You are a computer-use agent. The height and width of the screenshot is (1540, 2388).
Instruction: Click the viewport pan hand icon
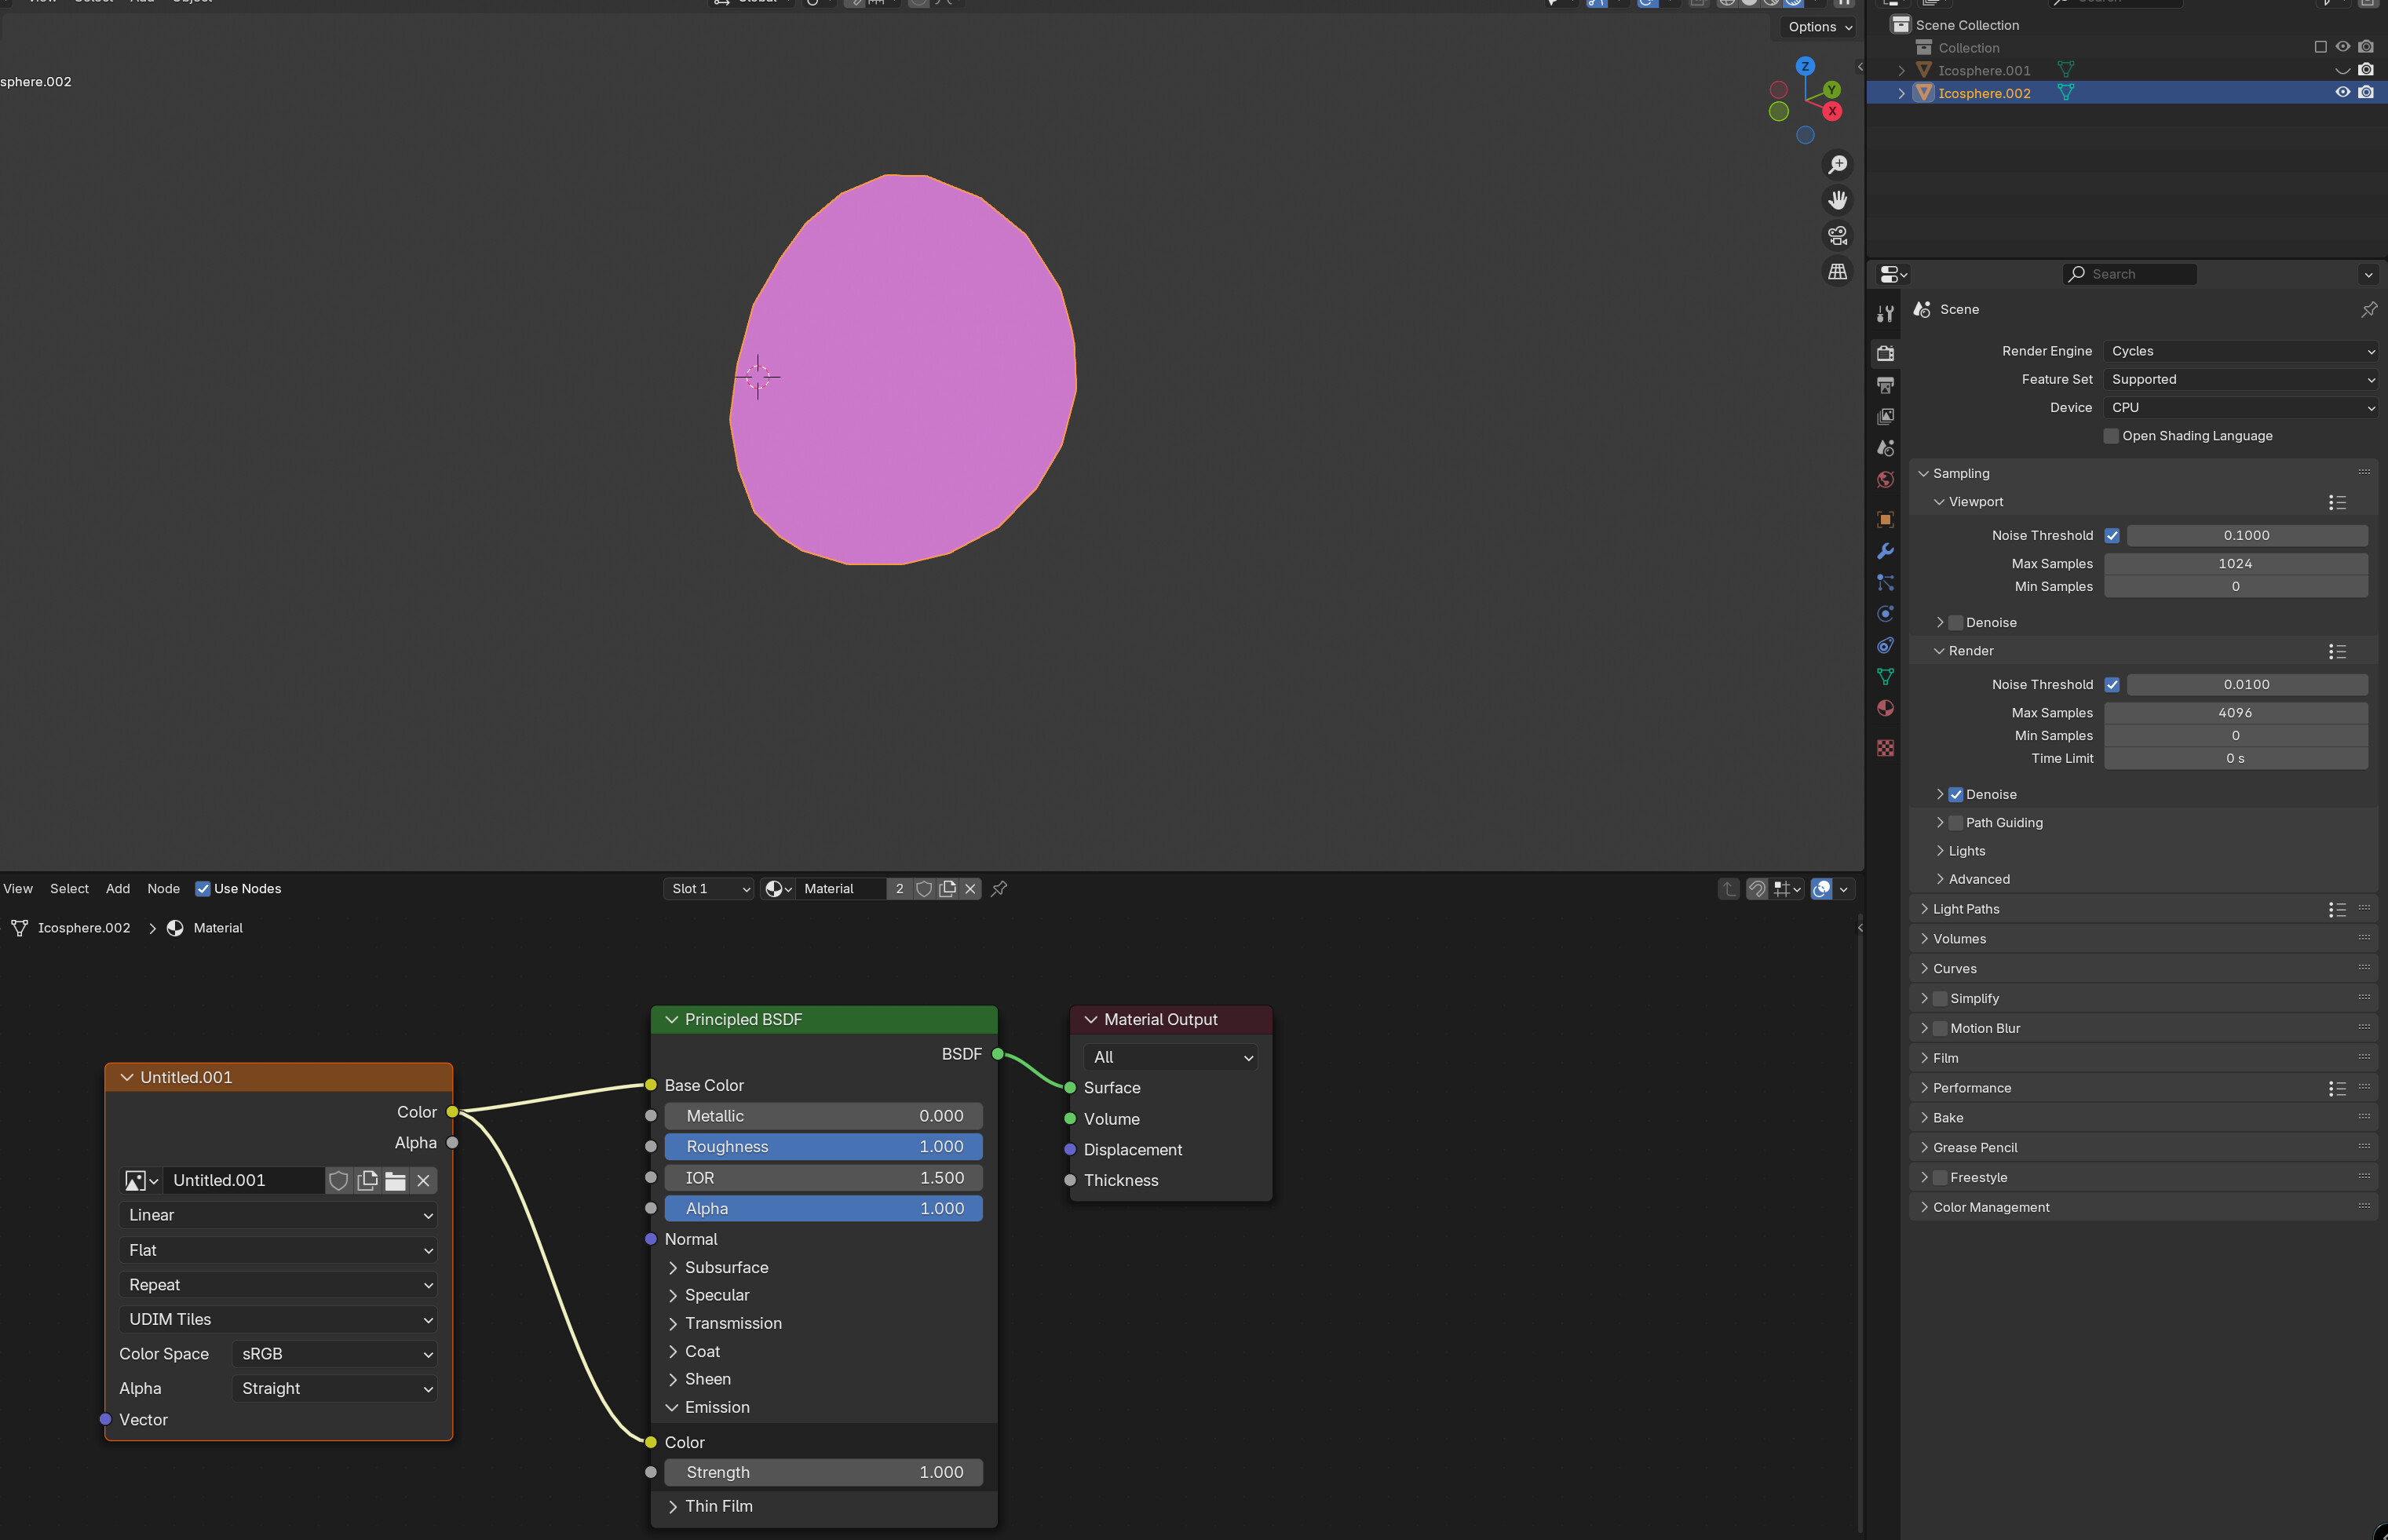pos(1837,200)
